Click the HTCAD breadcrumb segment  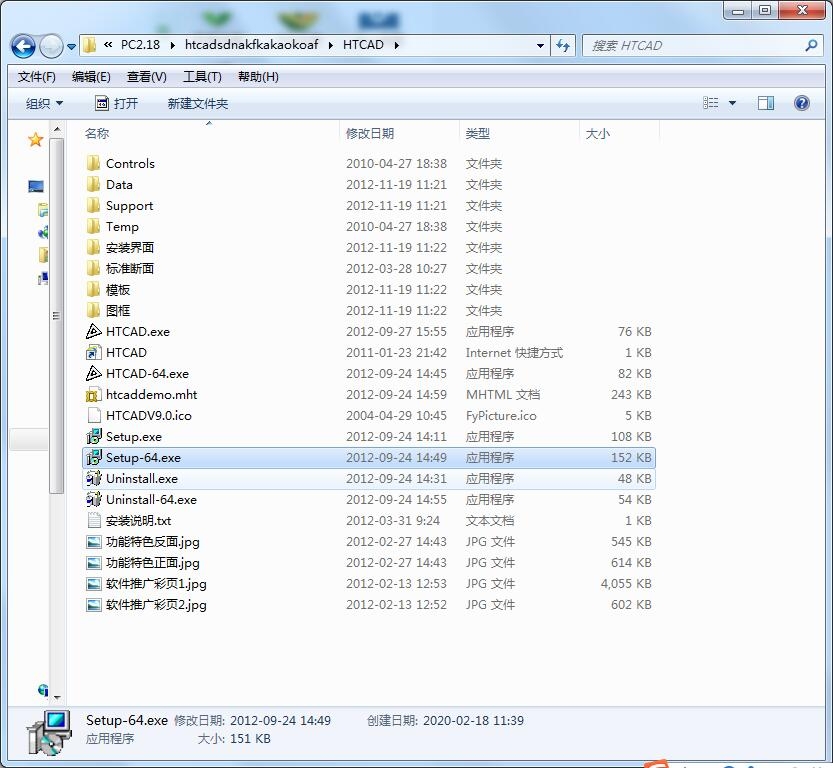tap(363, 45)
